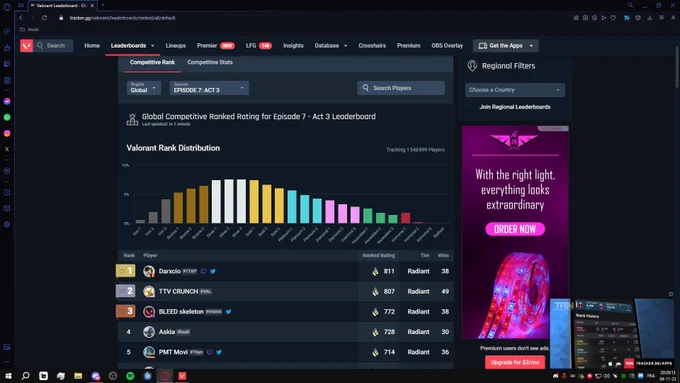Open Darxcio's player profile
The width and height of the screenshot is (680, 383).
tap(170, 271)
